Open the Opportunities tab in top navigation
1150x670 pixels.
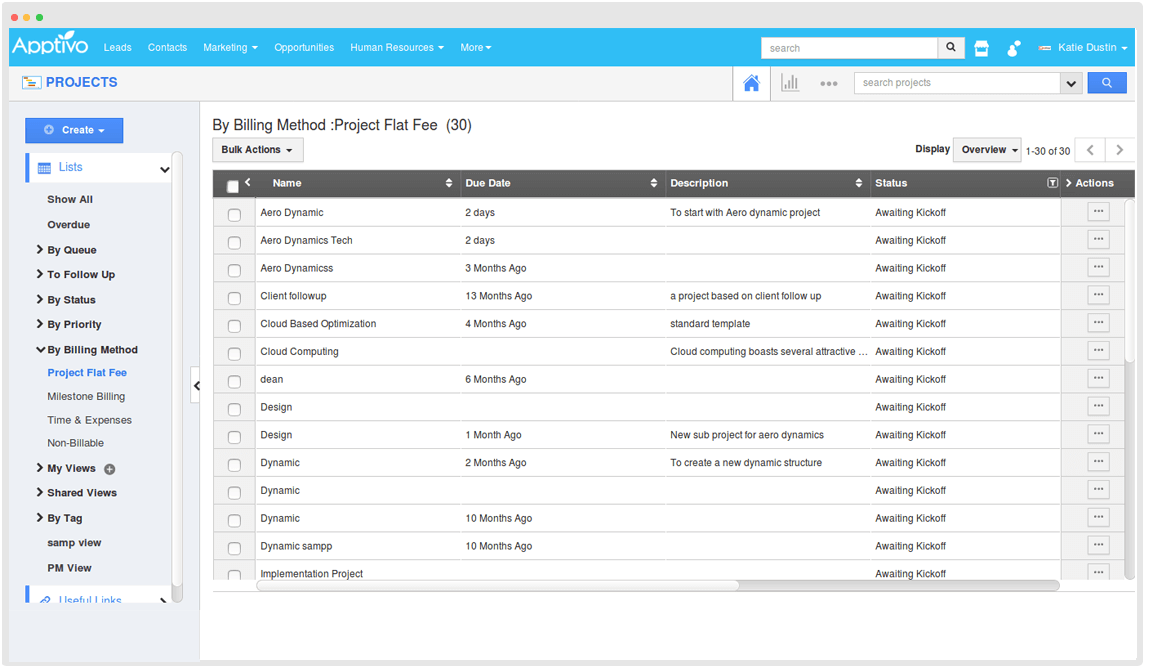(x=304, y=48)
